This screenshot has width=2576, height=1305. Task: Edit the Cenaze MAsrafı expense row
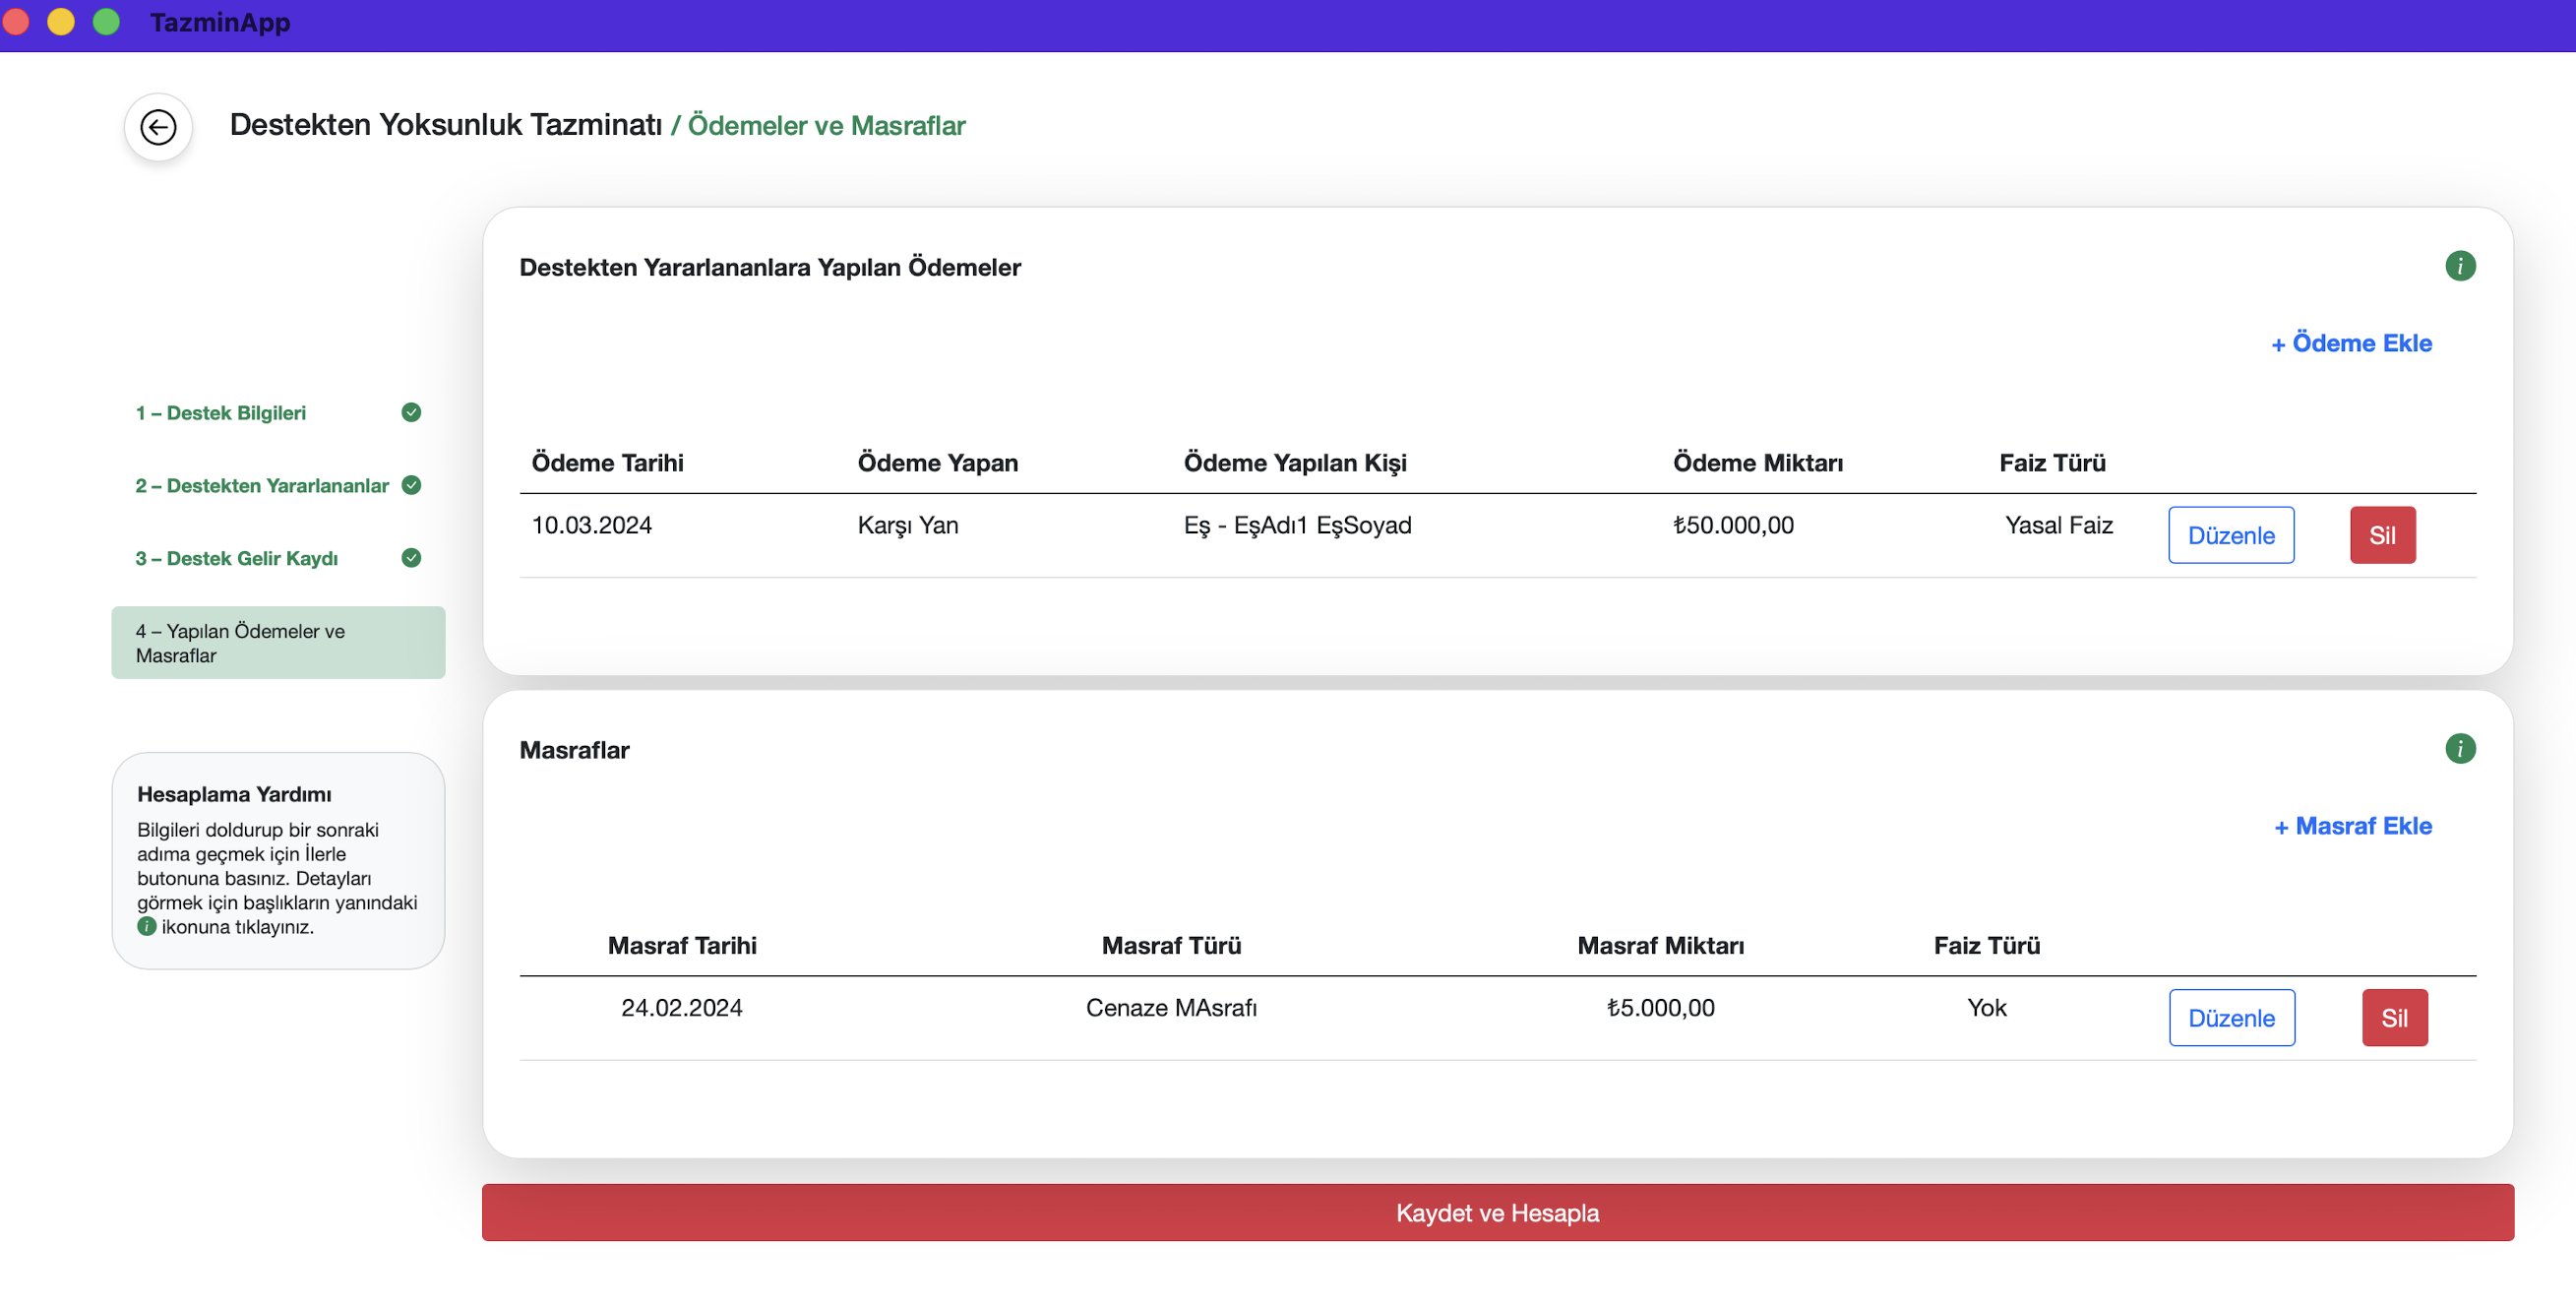[x=2231, y=1018]
